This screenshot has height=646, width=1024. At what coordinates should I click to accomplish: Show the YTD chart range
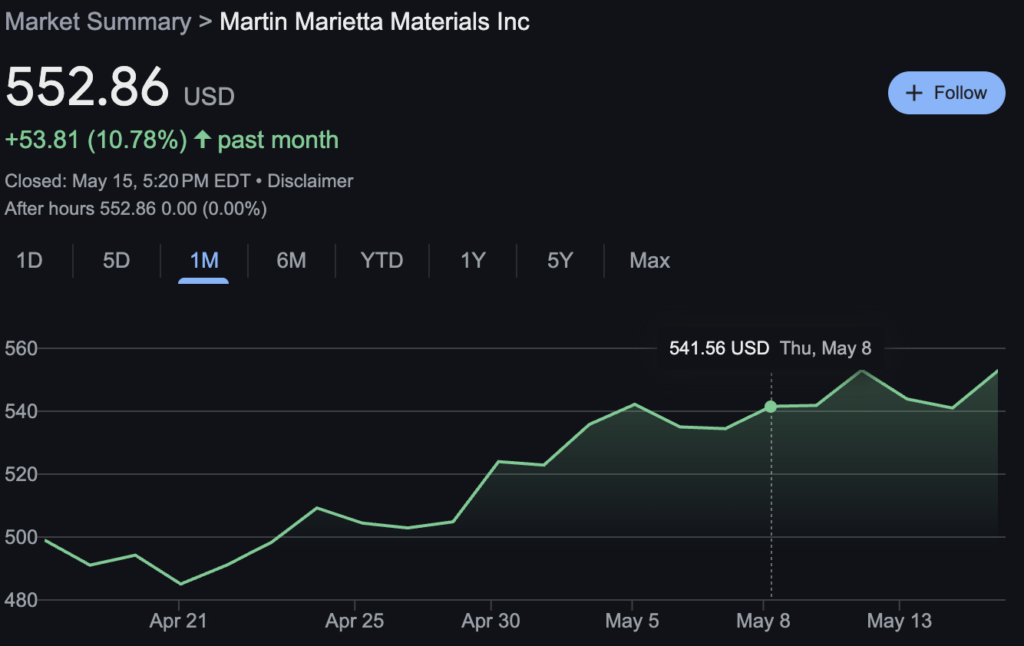pos(382,261)
